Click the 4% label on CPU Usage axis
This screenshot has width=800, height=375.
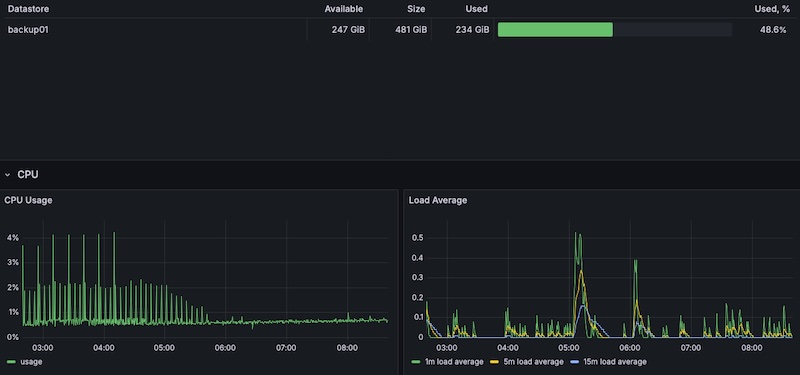coord(12,238)
